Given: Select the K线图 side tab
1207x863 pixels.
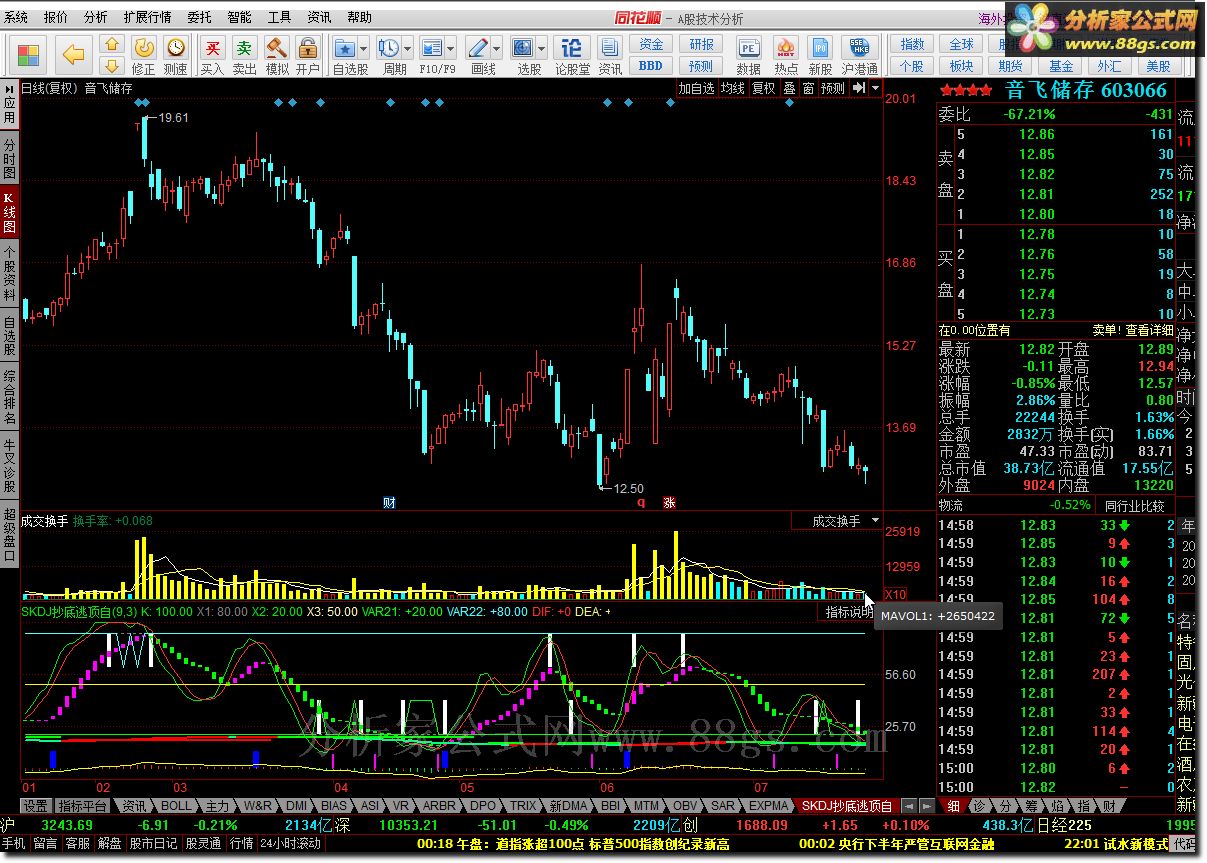Looking at the screenshot, I should 9,214.
